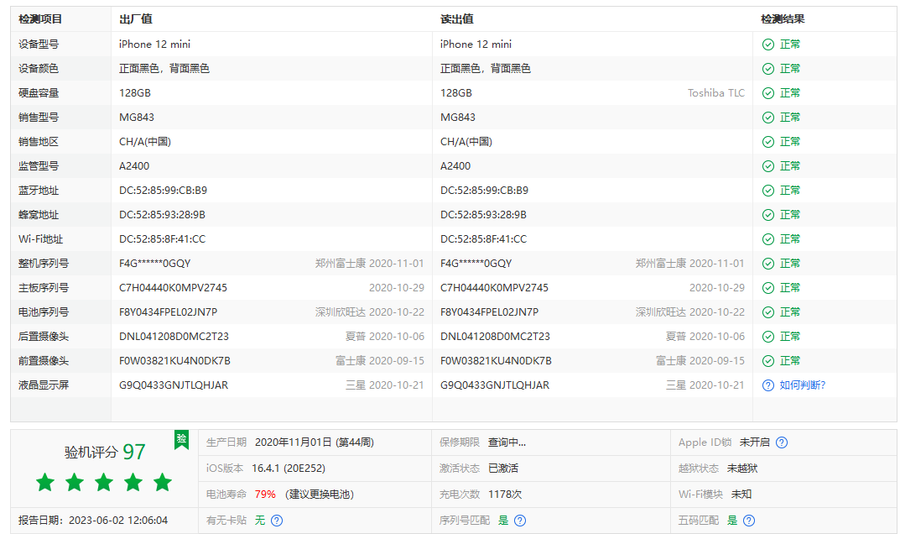Click the 电池序列号 row label
Screen dimensions: 900x534
click(44, 312)
